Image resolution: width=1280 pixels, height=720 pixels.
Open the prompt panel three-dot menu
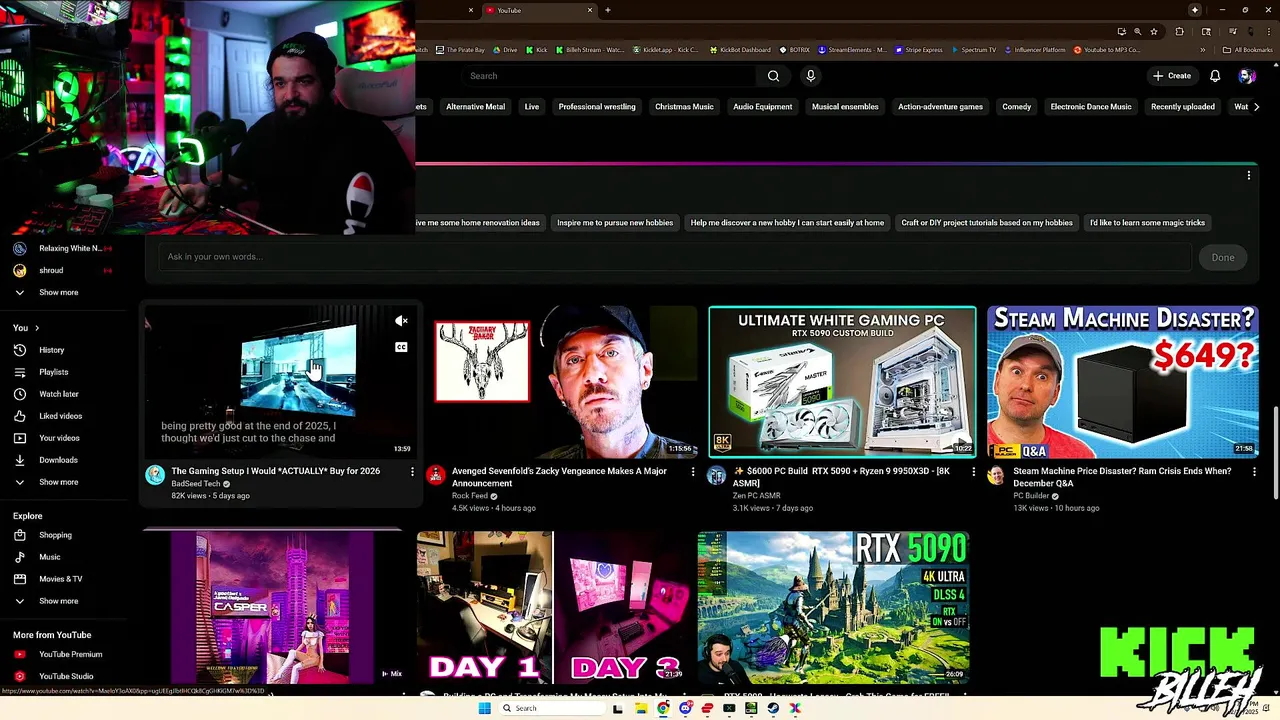1248,176
